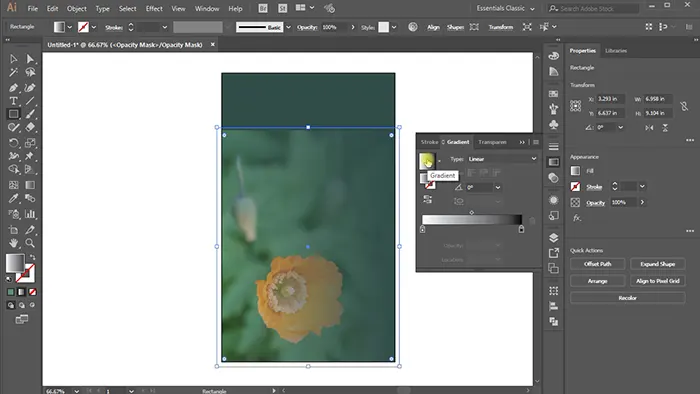Open the Brushes panel icon

[554, 108]
